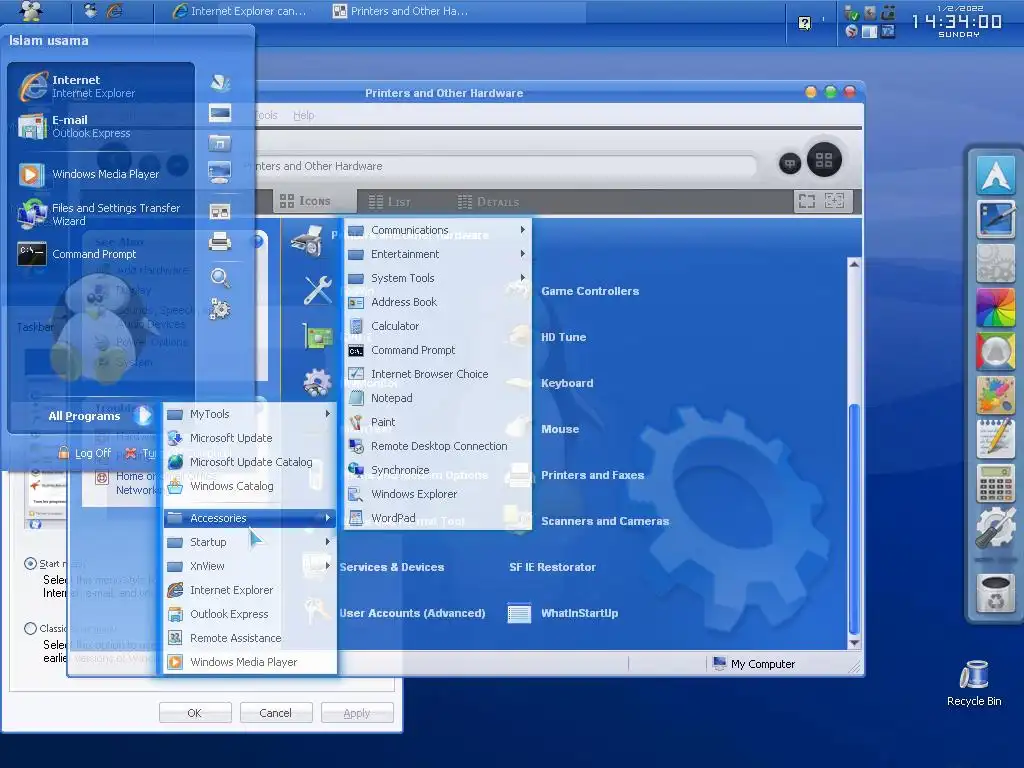
Task: Click the magnifier search icon in Start menu
Action: 220,278
